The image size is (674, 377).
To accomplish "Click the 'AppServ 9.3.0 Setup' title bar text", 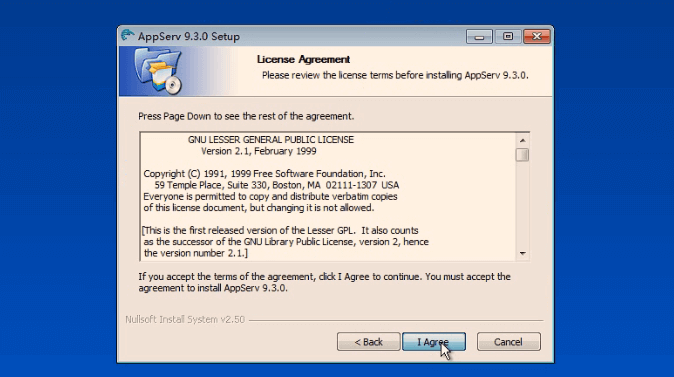I will pos(189,37).
